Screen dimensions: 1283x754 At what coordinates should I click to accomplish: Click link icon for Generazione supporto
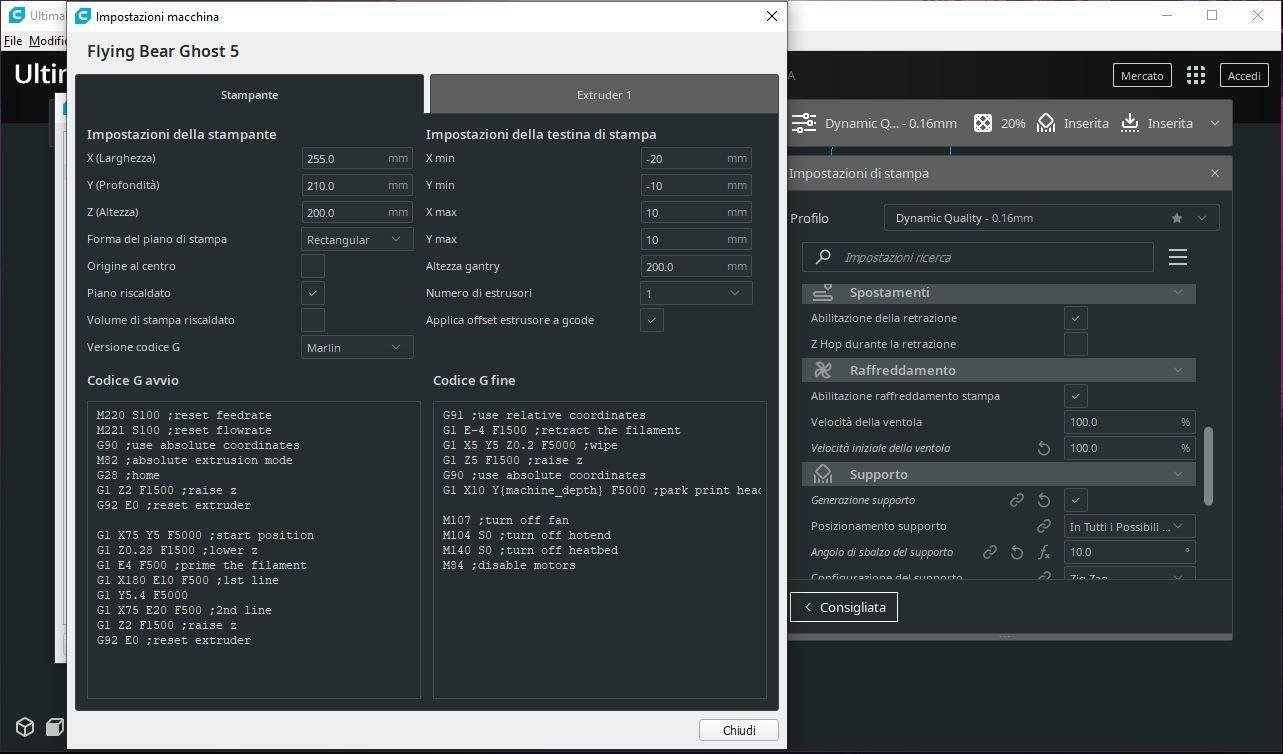[x=1017, y=500]
